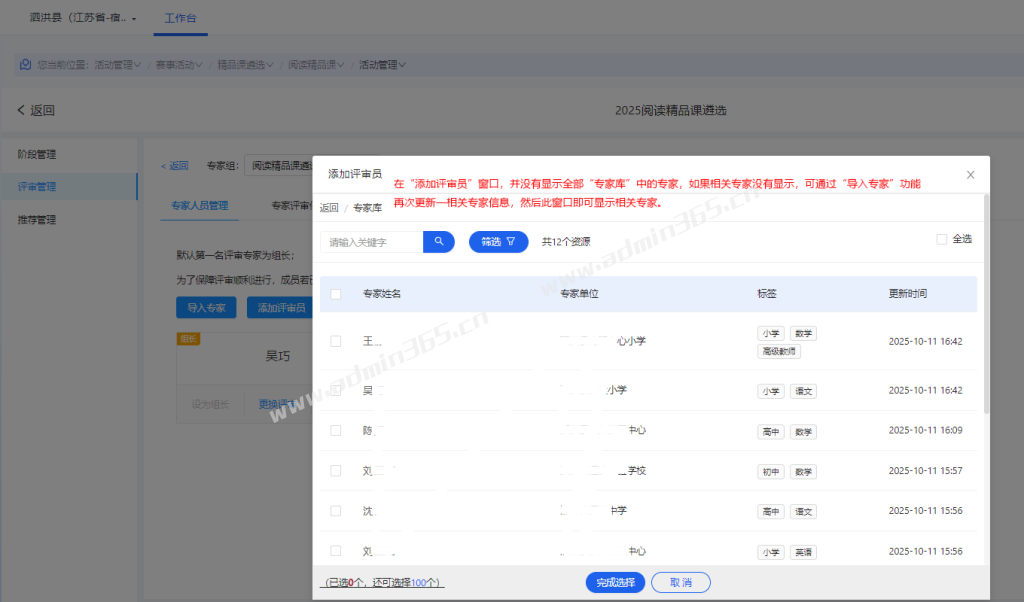Tick the checkbox for the 15:57 刘 row
This screenshot has width=1024, height=602.
coord(336,471)
